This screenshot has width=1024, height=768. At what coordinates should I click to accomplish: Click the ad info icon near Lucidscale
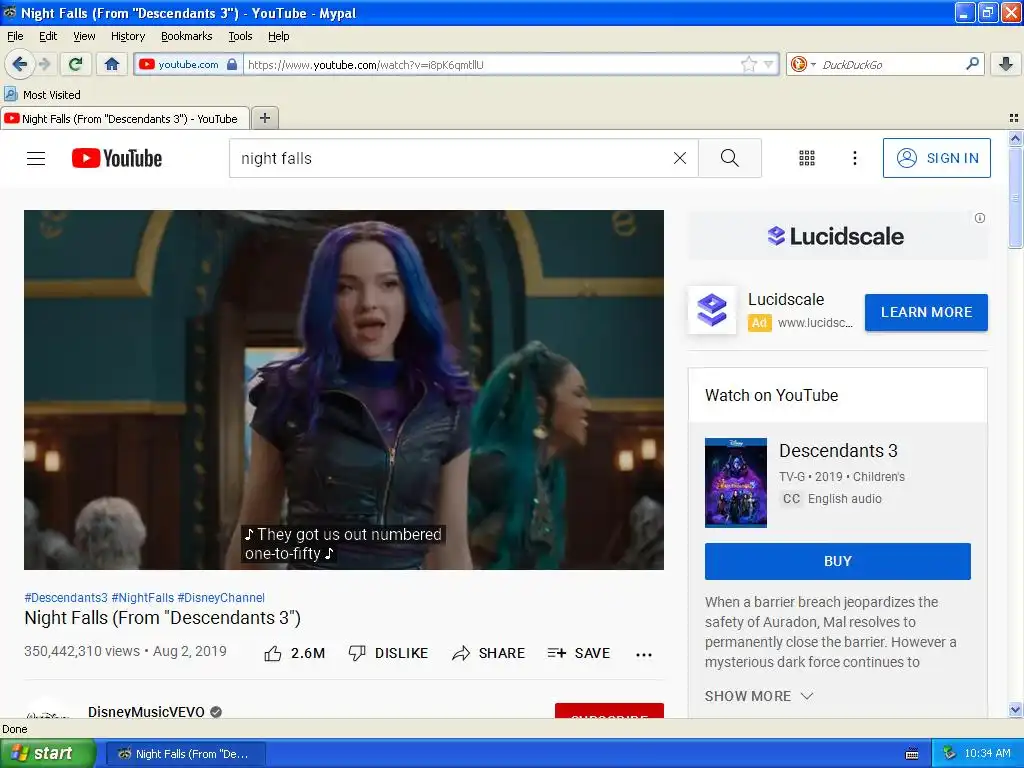pyautogui.click(x=980, y=218)
